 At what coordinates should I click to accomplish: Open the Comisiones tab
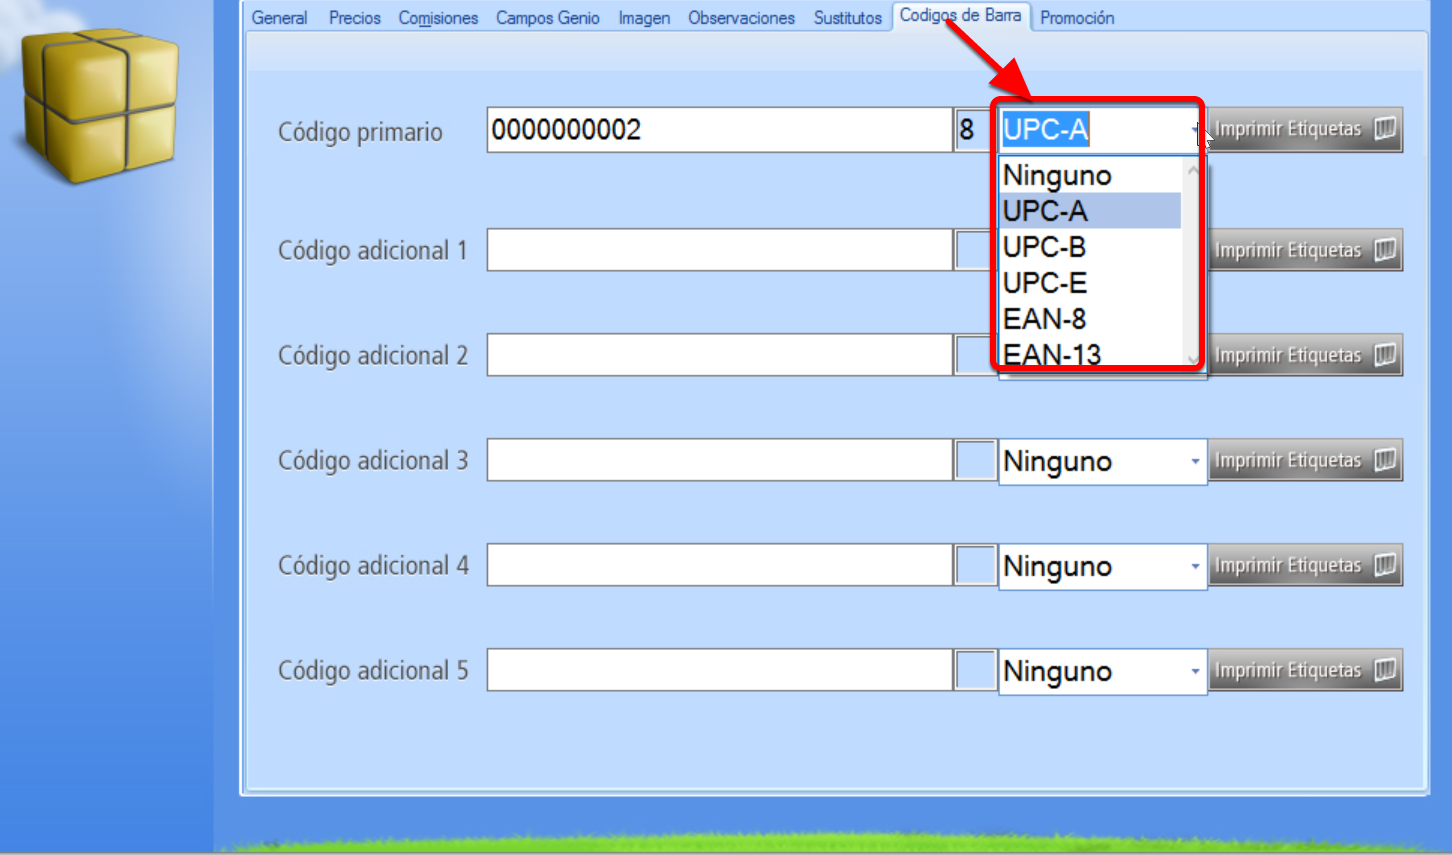438,18
